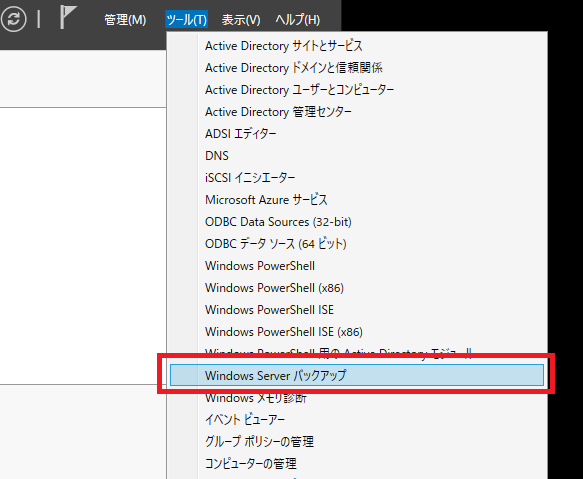Screen dimensions: 583x479
Task: Launch Windows PowerShell ISE (x86)
Action: click(x=357, y=331)
